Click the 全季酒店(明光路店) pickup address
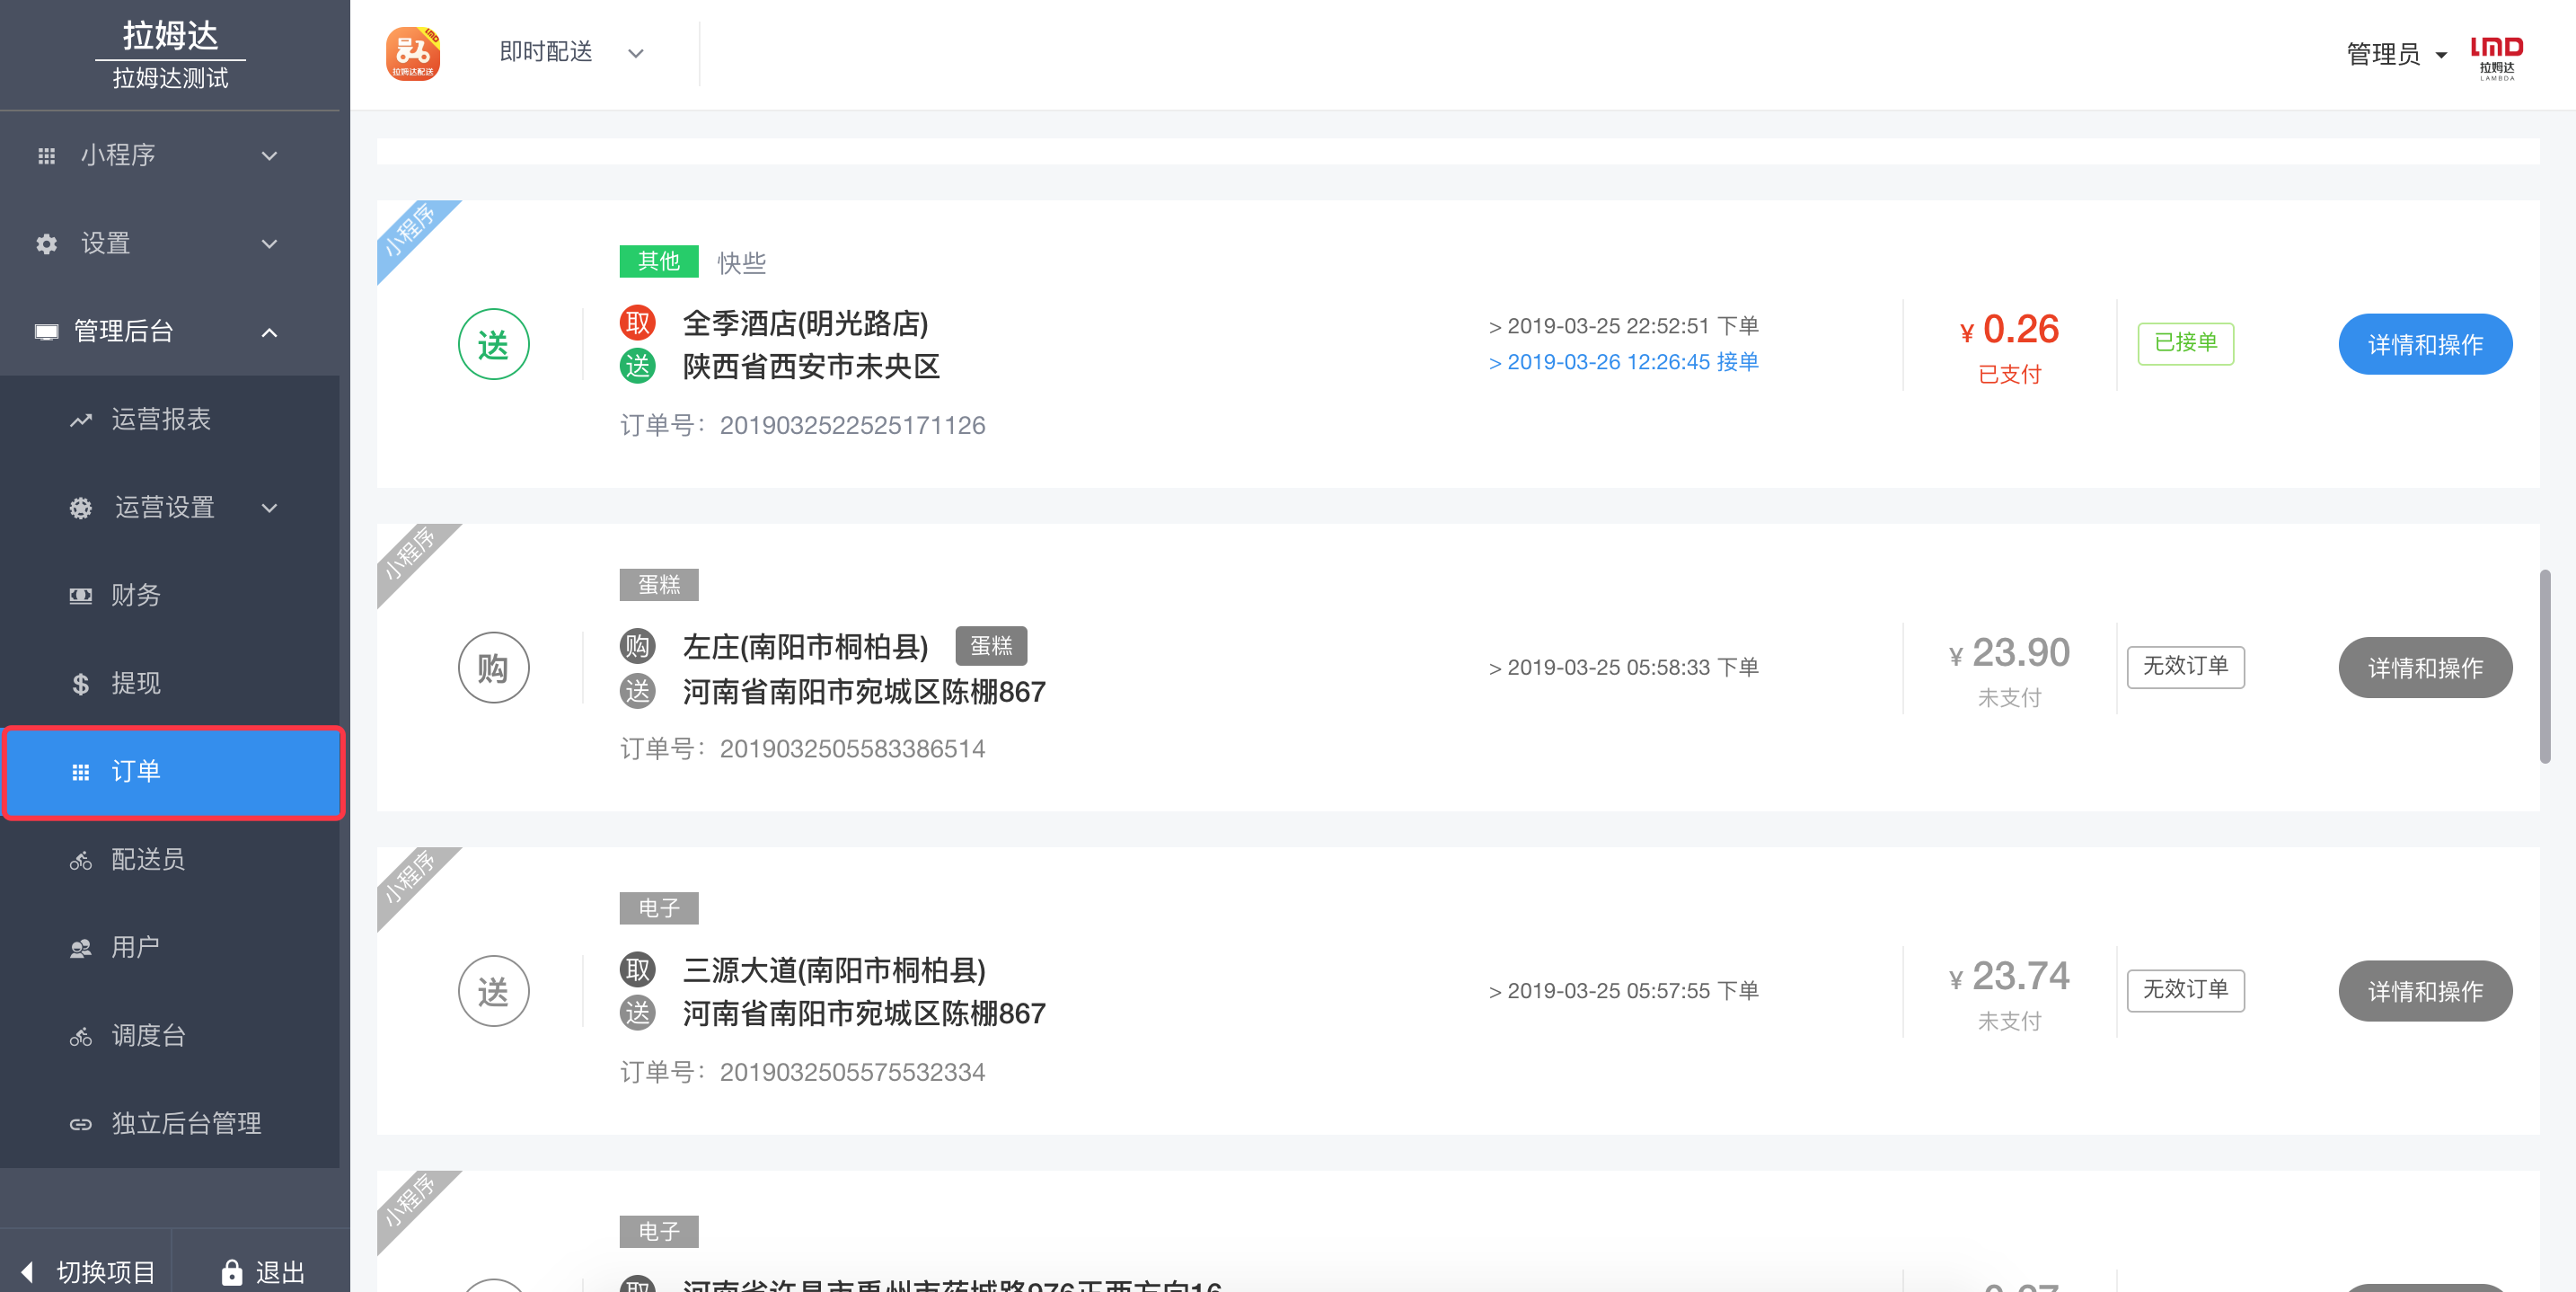Image resolution: width=2576 pixels, height=1292 pixels. [805, 323]
